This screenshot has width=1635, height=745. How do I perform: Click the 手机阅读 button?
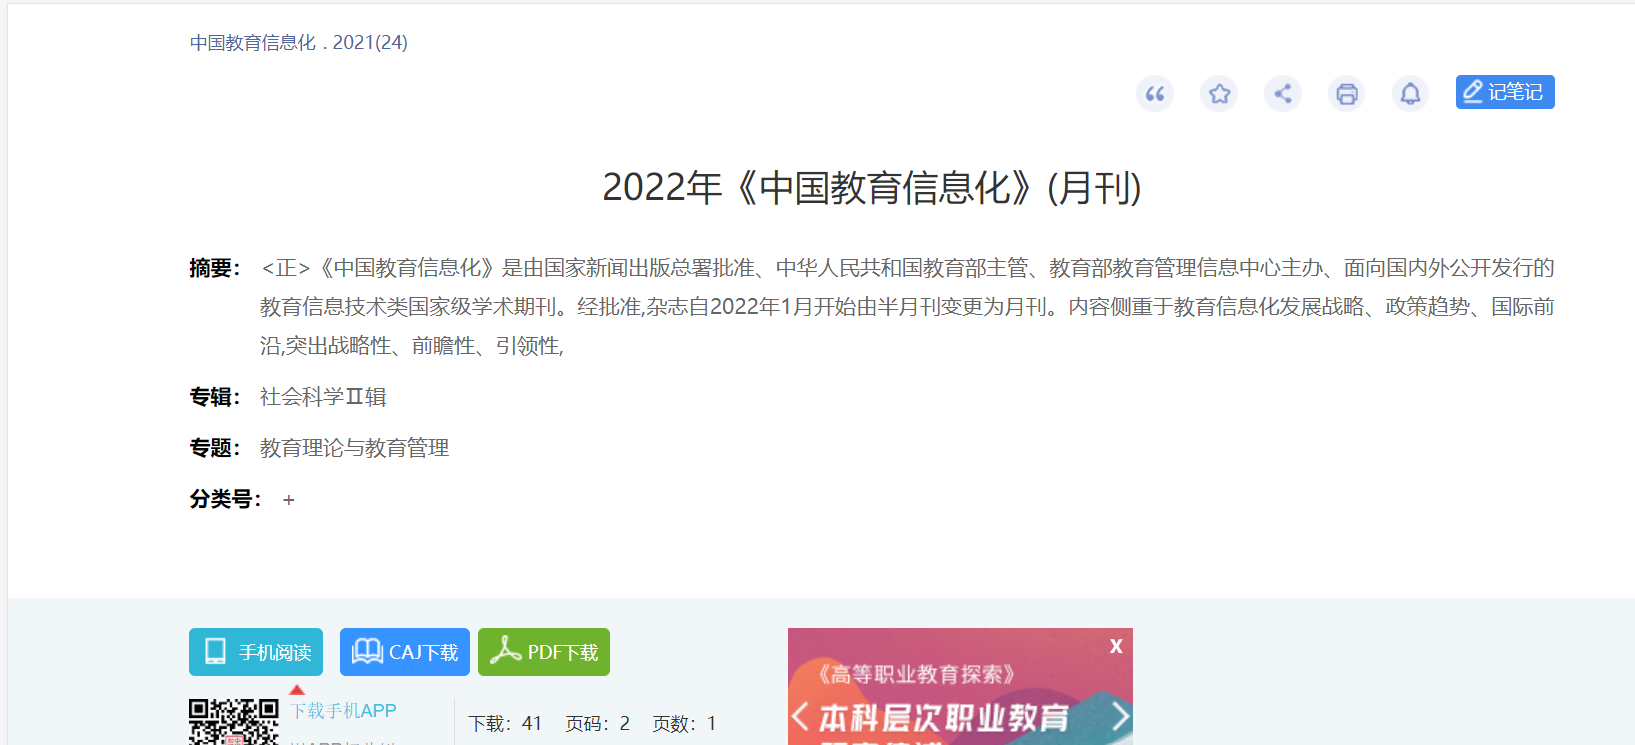[x=256, y=652]
